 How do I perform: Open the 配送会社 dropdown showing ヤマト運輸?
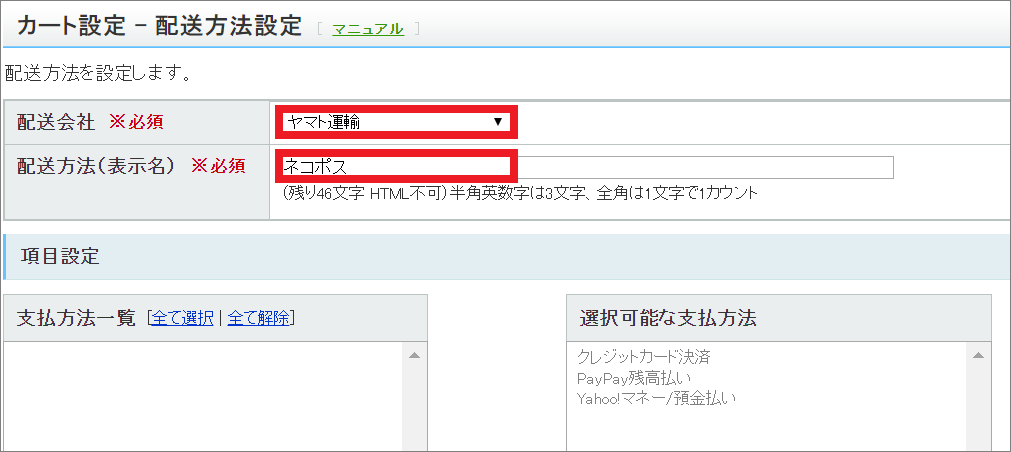coord(395,122)
